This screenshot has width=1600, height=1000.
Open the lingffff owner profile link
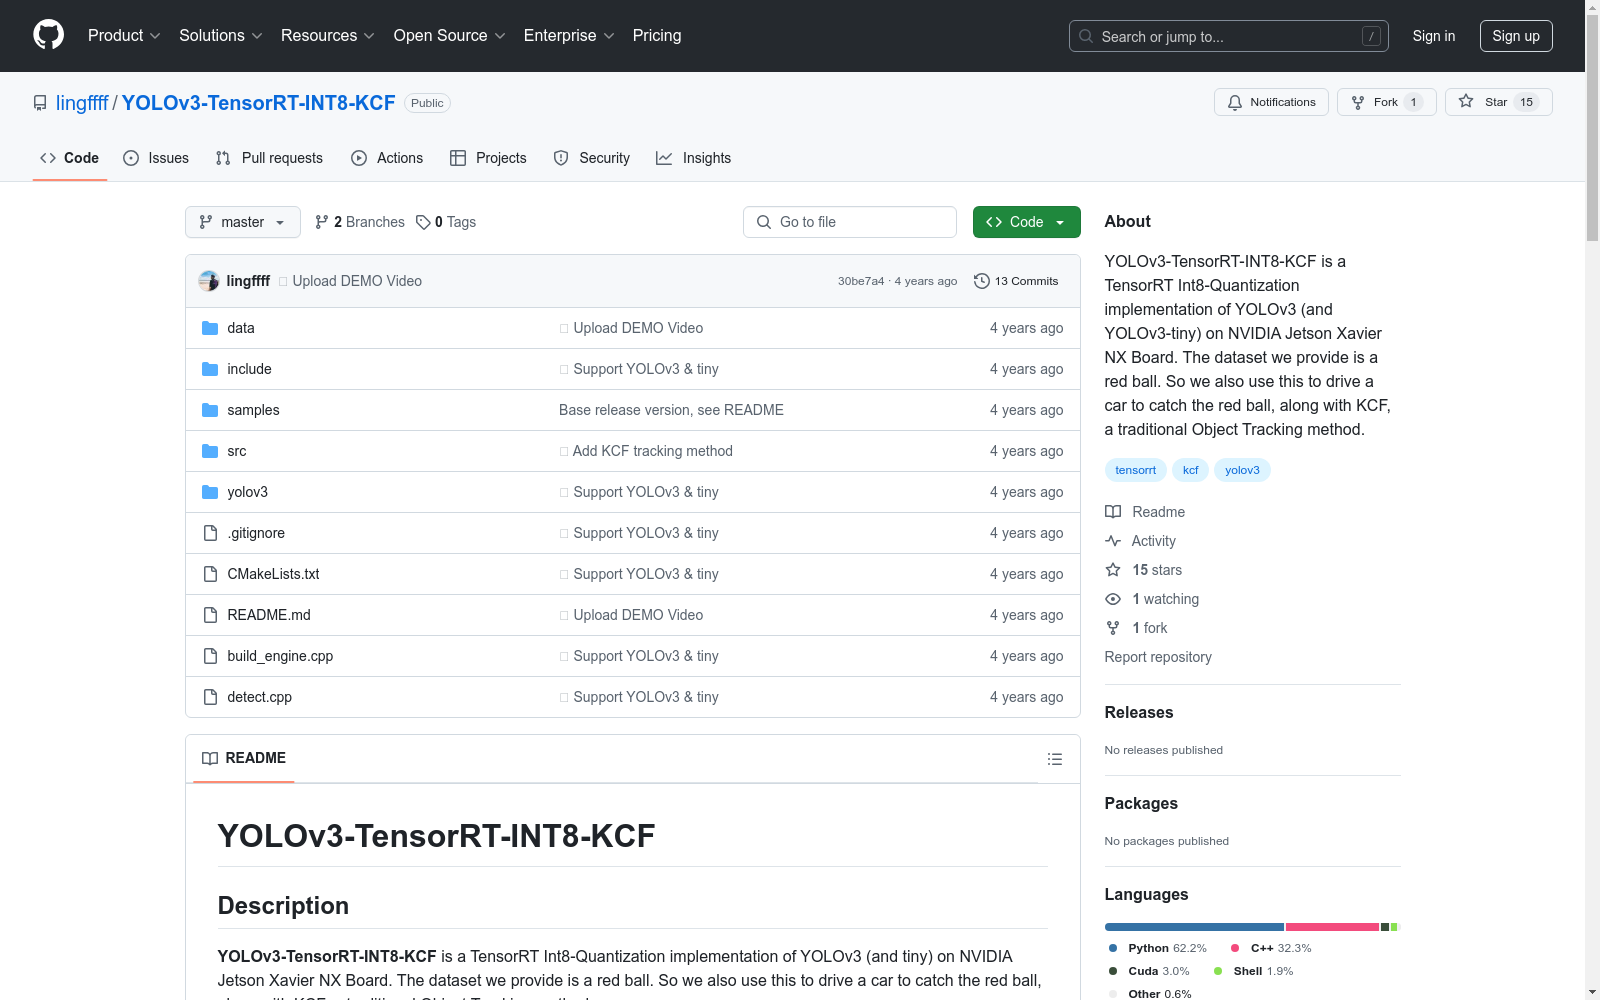[82, 103]
